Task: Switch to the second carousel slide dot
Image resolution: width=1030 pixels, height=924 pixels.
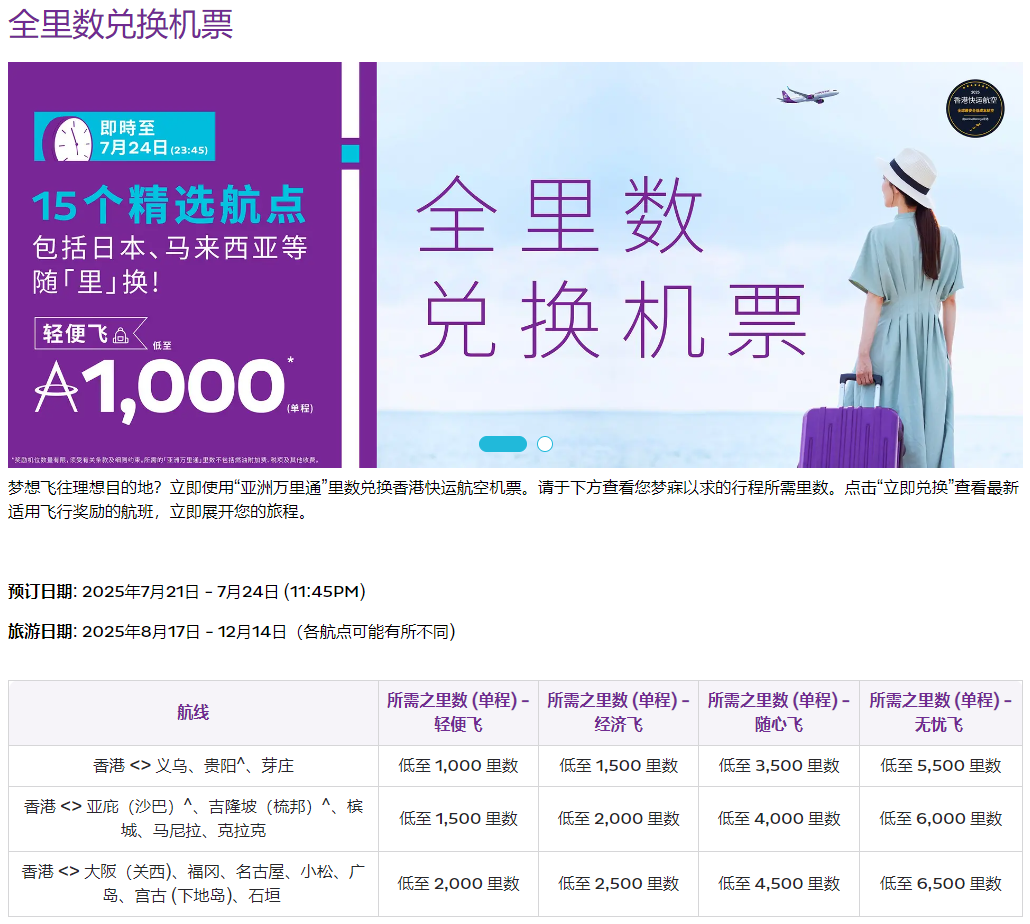Action: (545, 444)
